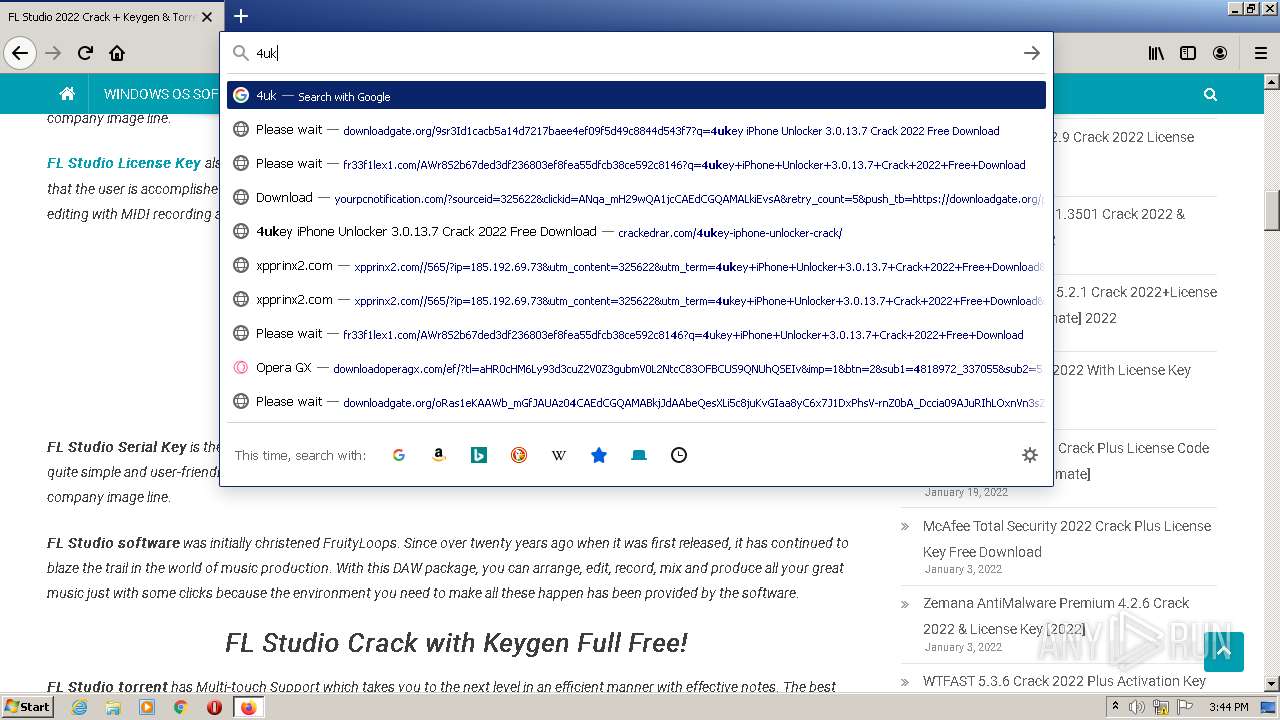The image size is (1280, 720).
Task: Click the address bar input field
Action: [635, 53]
